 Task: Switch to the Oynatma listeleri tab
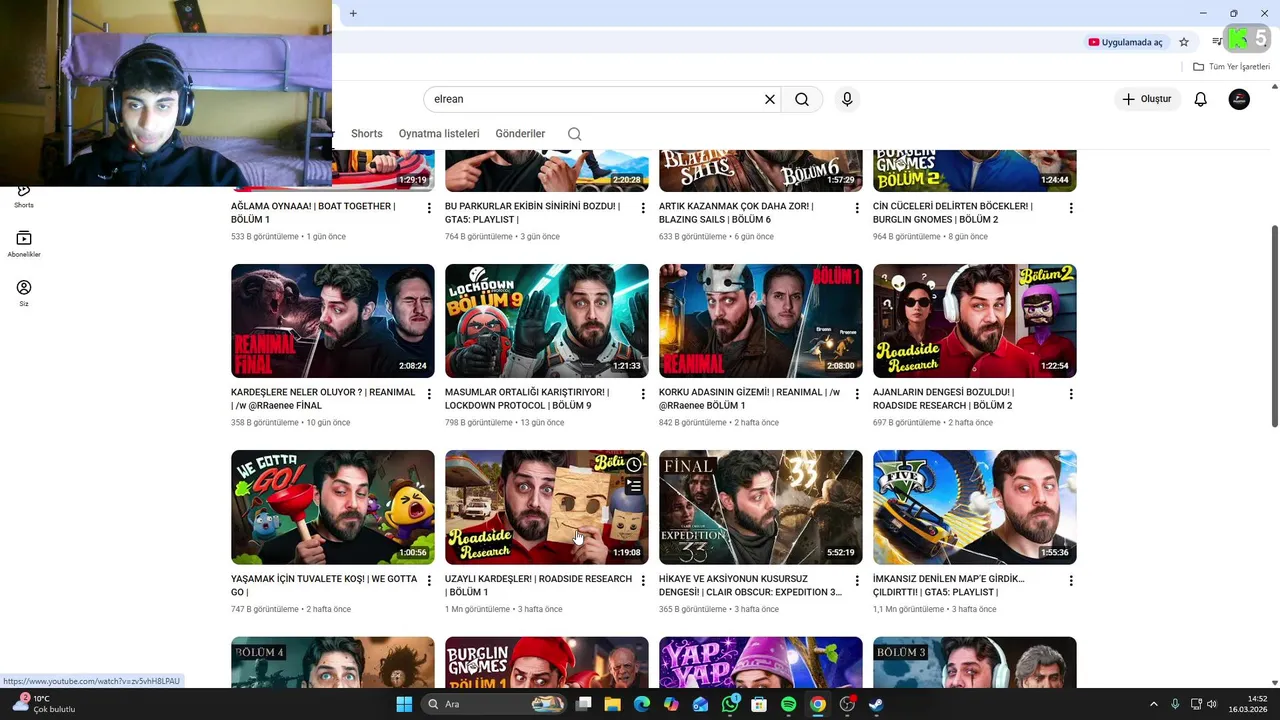[439, 134]
